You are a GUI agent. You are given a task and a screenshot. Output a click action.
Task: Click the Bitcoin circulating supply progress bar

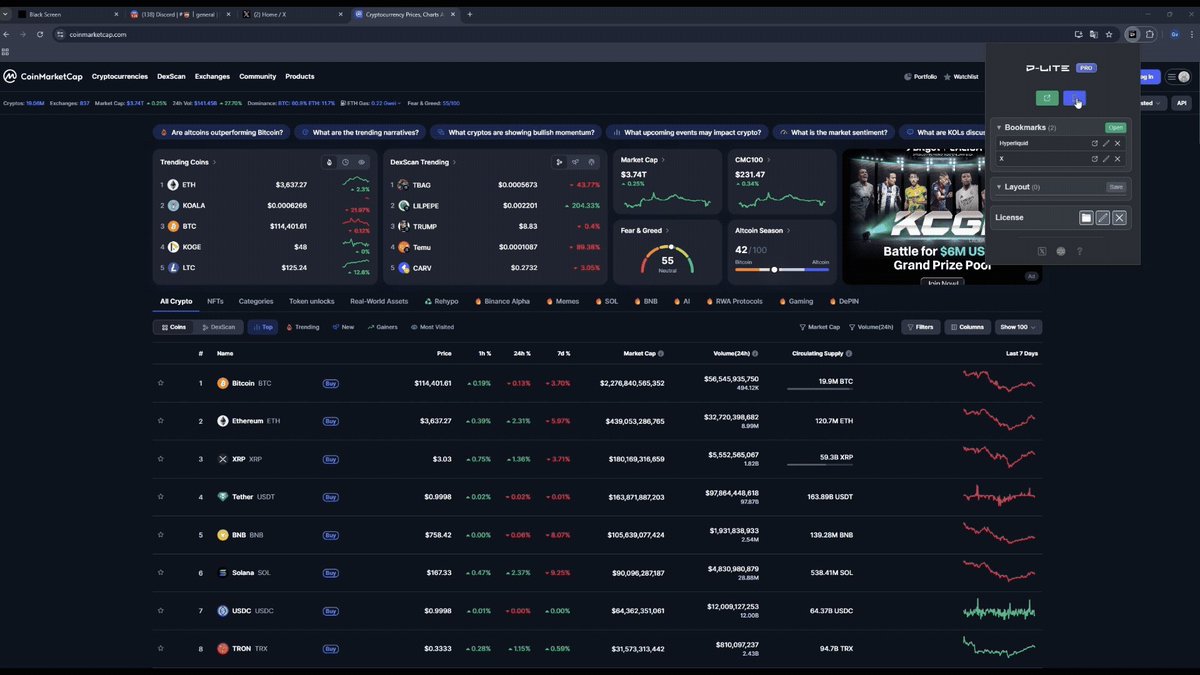click(820, 389)
